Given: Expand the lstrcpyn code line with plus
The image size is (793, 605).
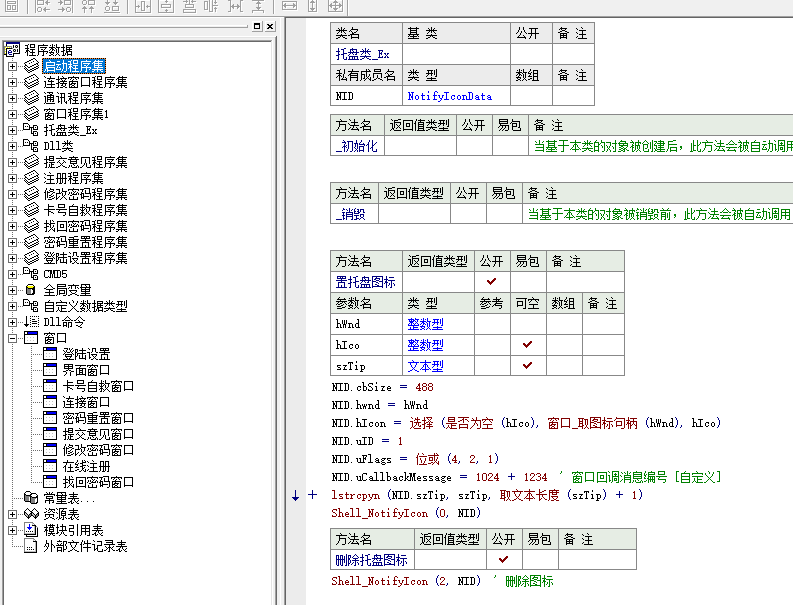Looking at the screenshot, I should pyautogui.click(x=313, y=495).
